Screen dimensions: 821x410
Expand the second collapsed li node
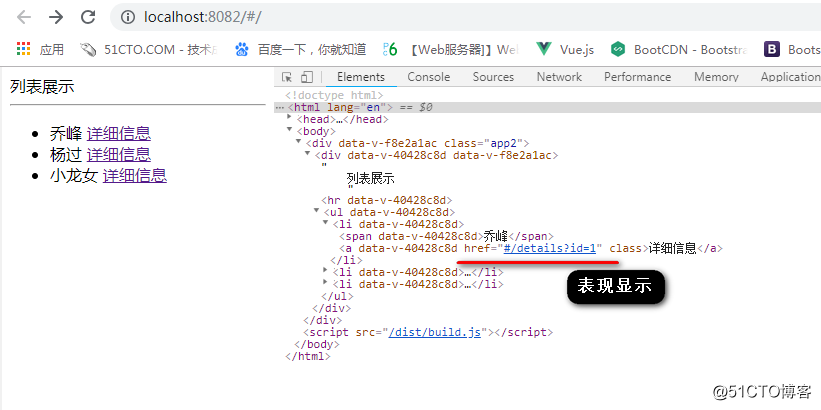[325, 271]
